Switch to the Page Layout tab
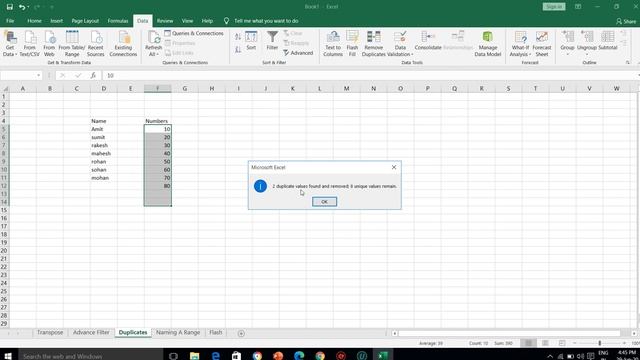 click(x=85, y=21)
